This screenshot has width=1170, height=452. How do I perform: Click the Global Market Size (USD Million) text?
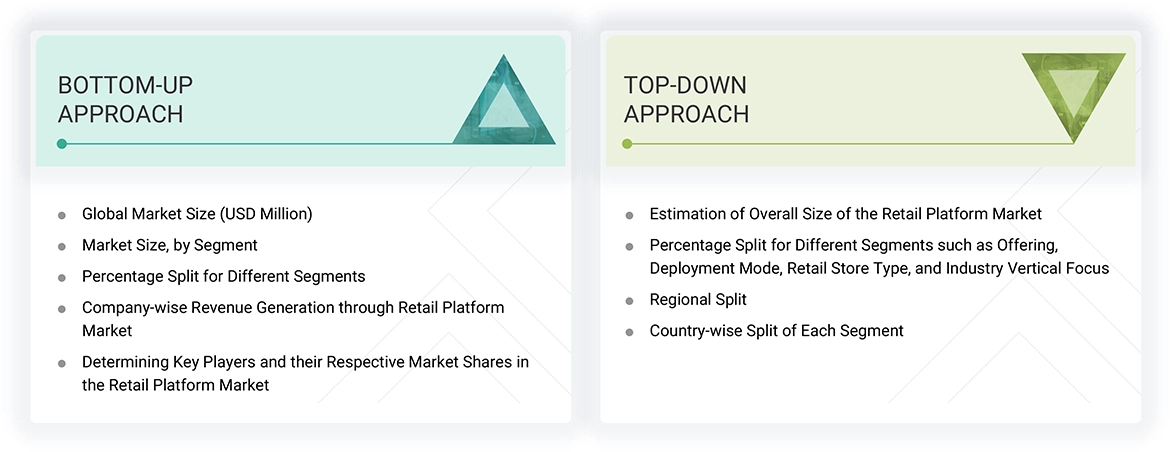point(197,214)
